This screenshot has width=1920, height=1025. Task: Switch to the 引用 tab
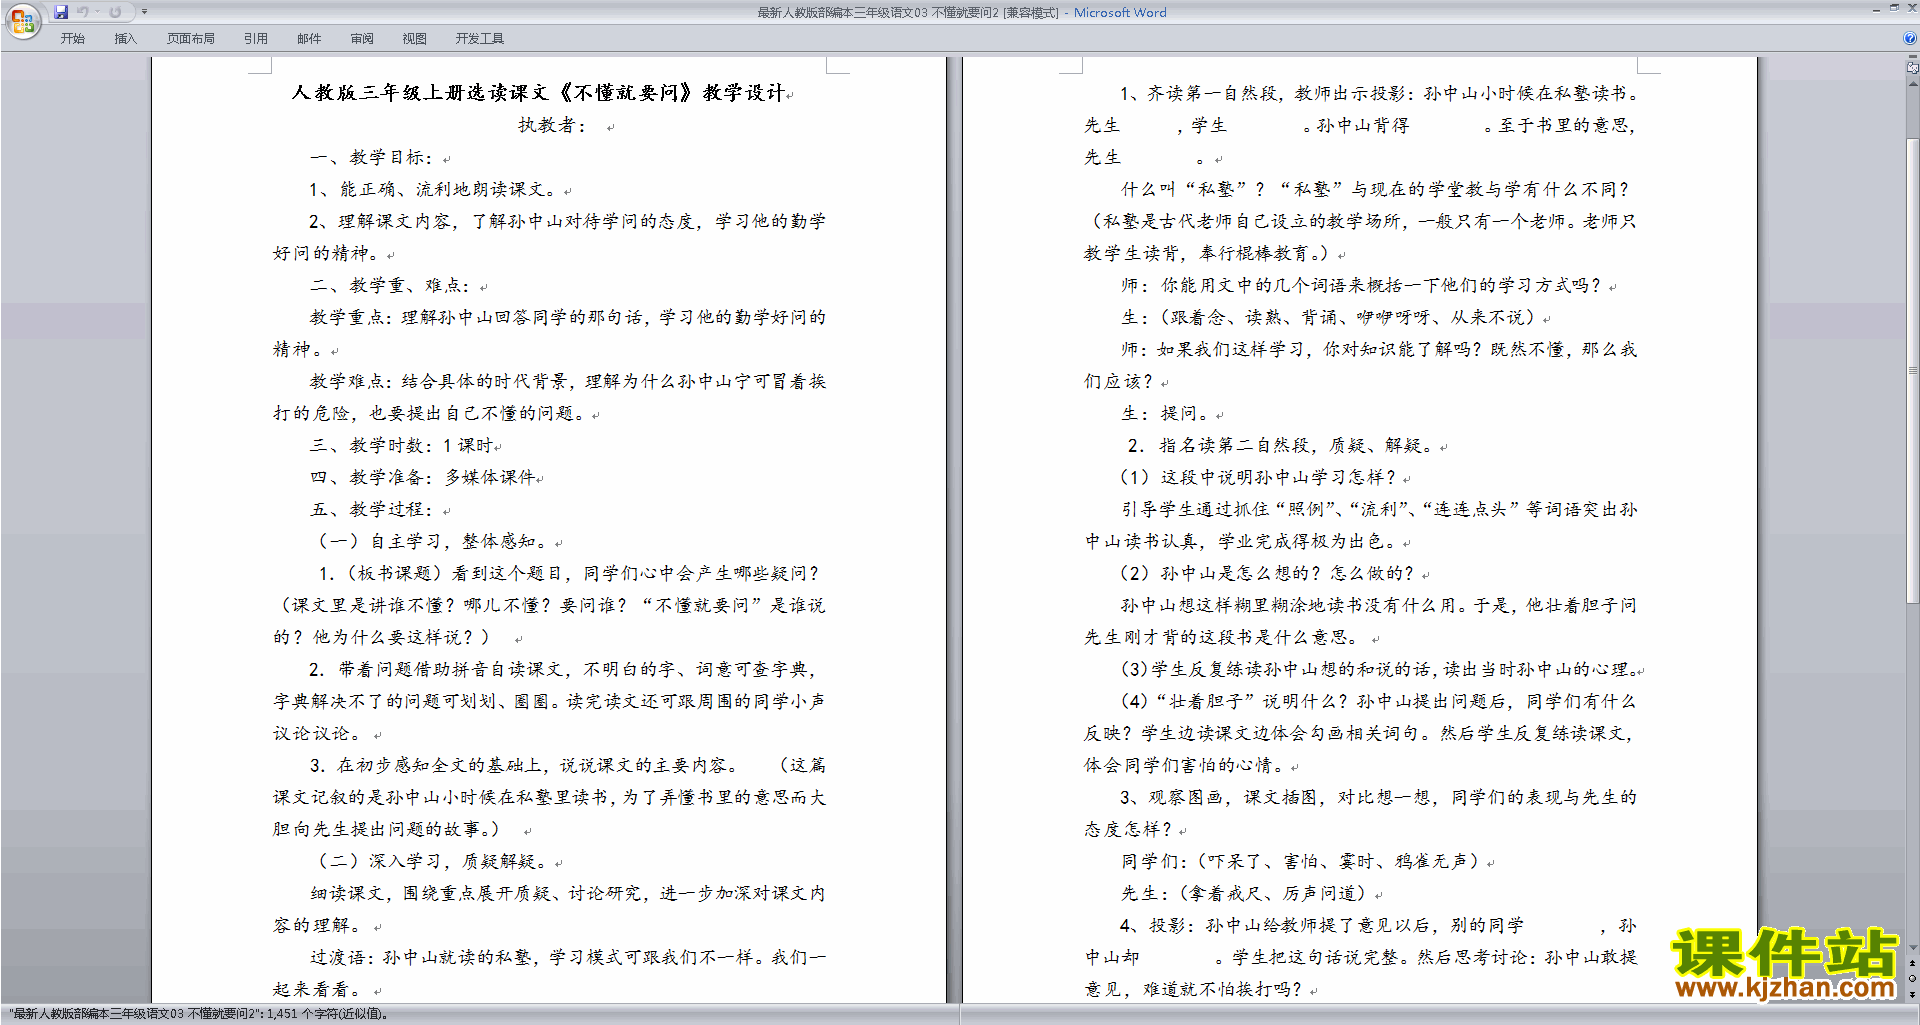(255, 39)
